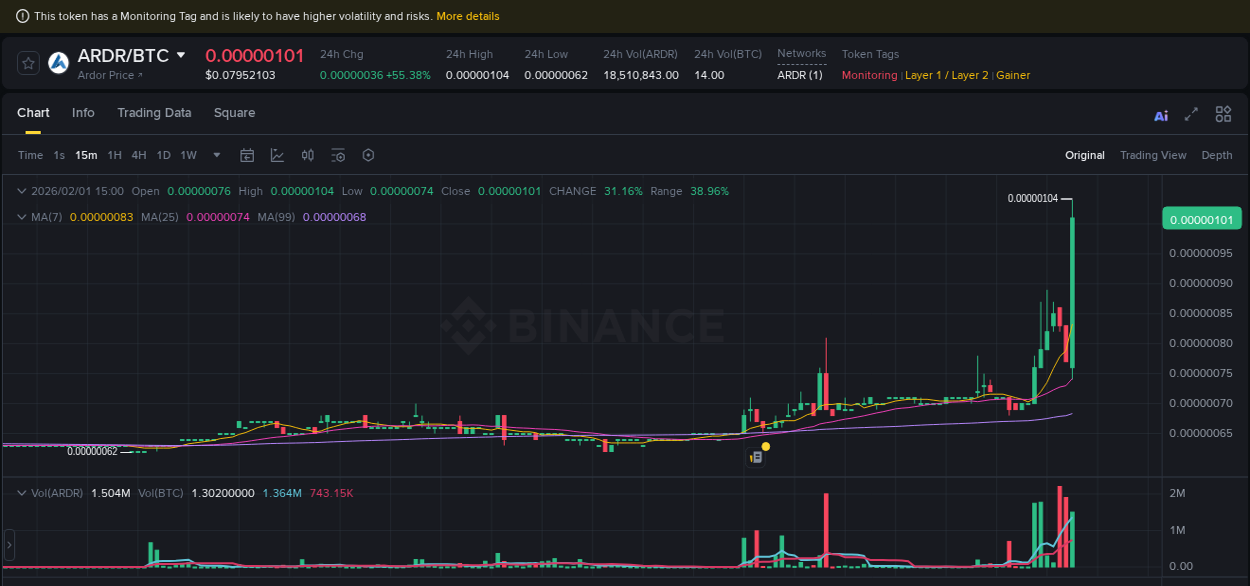Click the More details warning link

(x=468, y=16)
